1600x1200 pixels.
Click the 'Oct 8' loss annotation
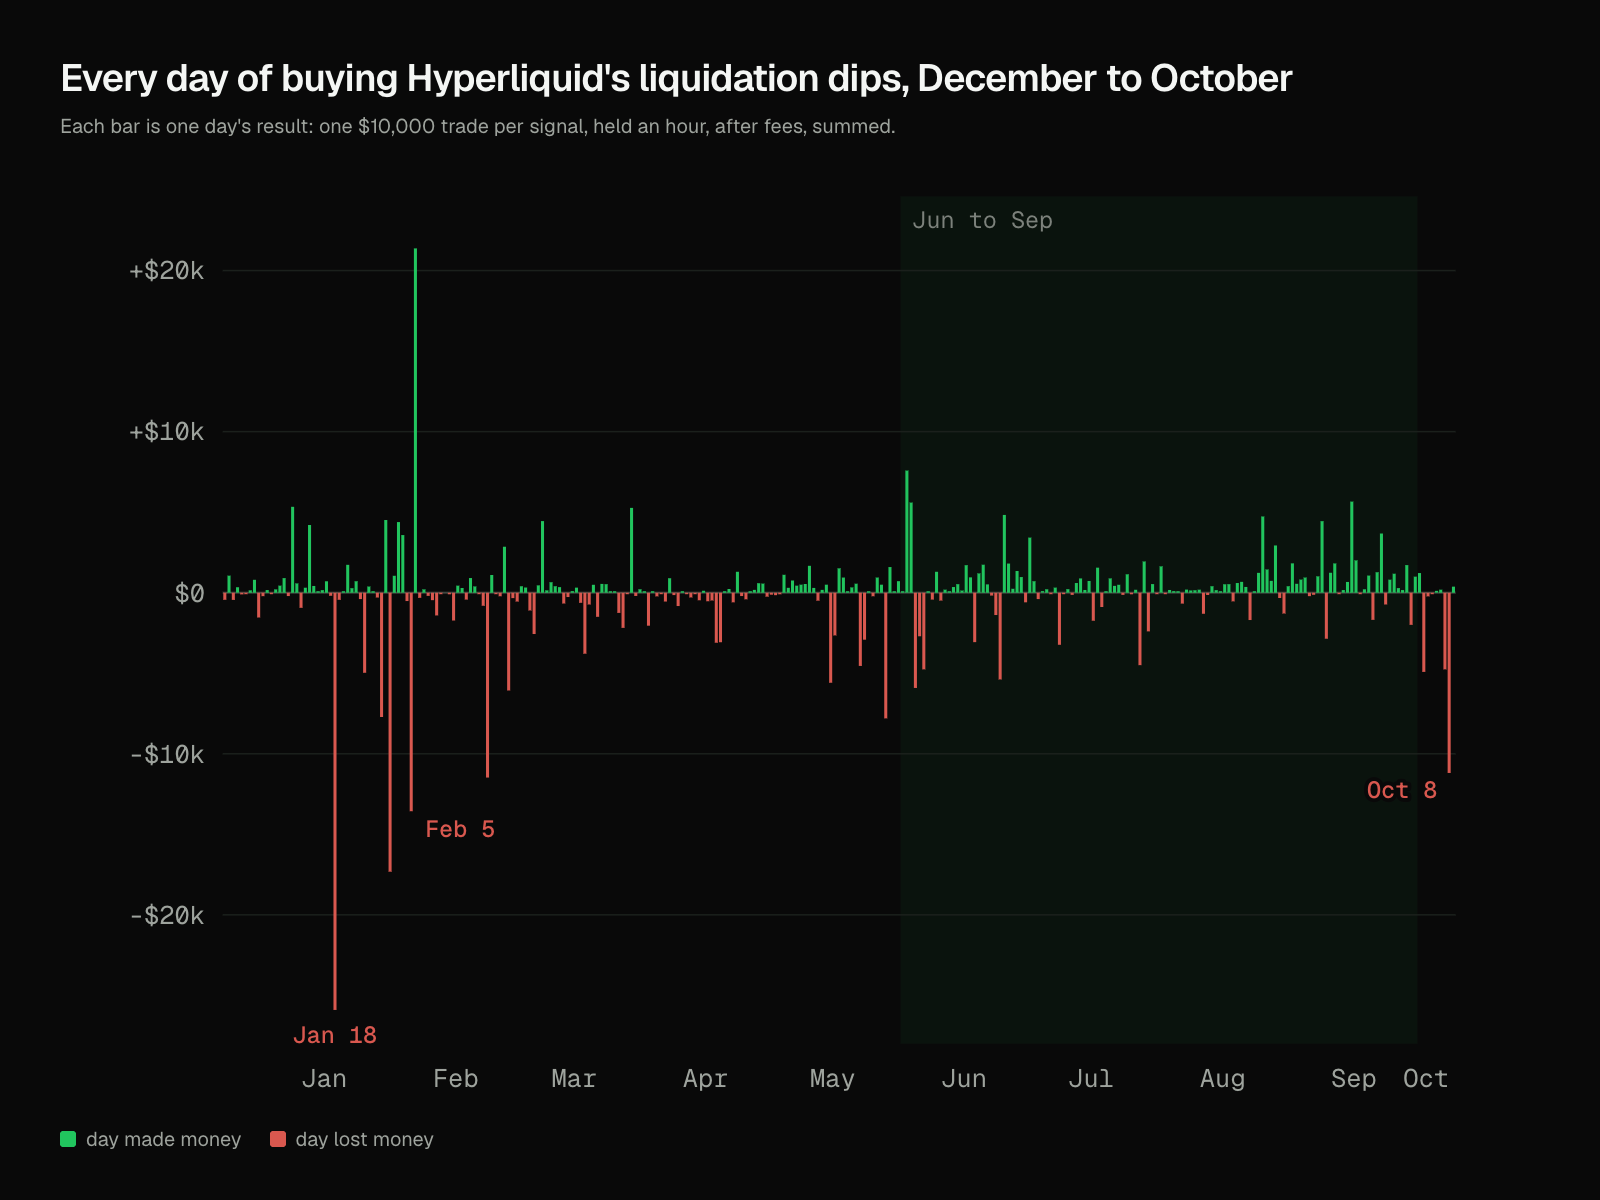click(1402, 790)
